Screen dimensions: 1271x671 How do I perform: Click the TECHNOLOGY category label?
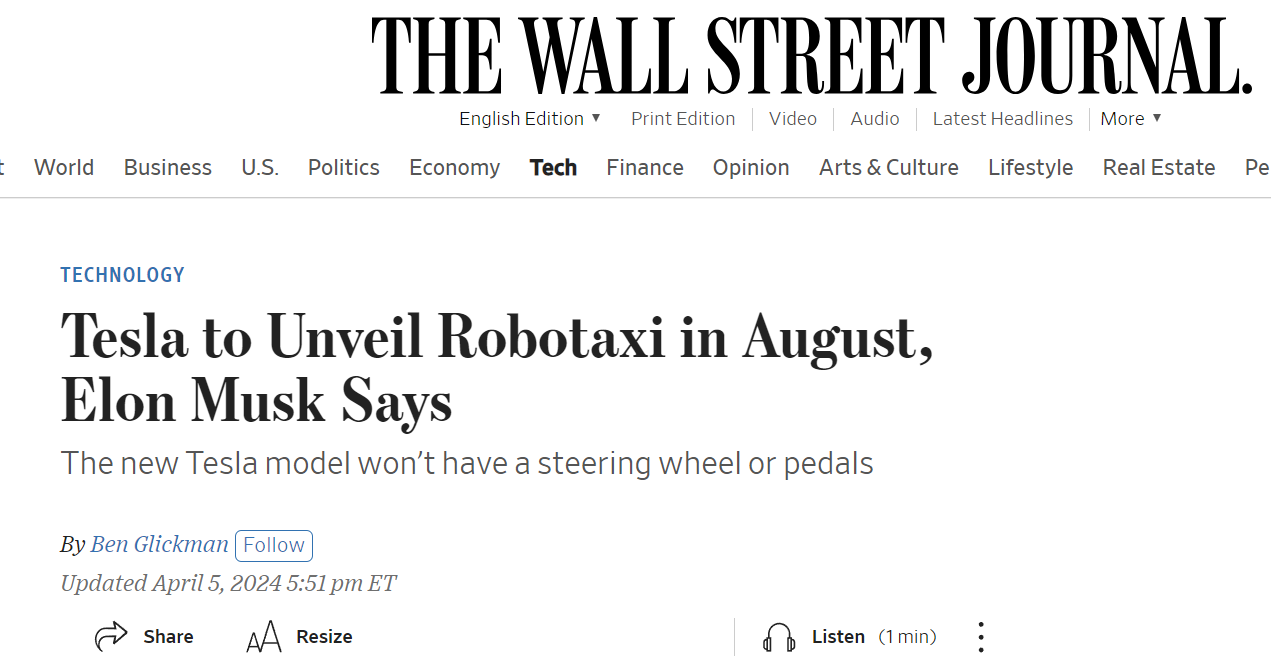coord(123,275)
